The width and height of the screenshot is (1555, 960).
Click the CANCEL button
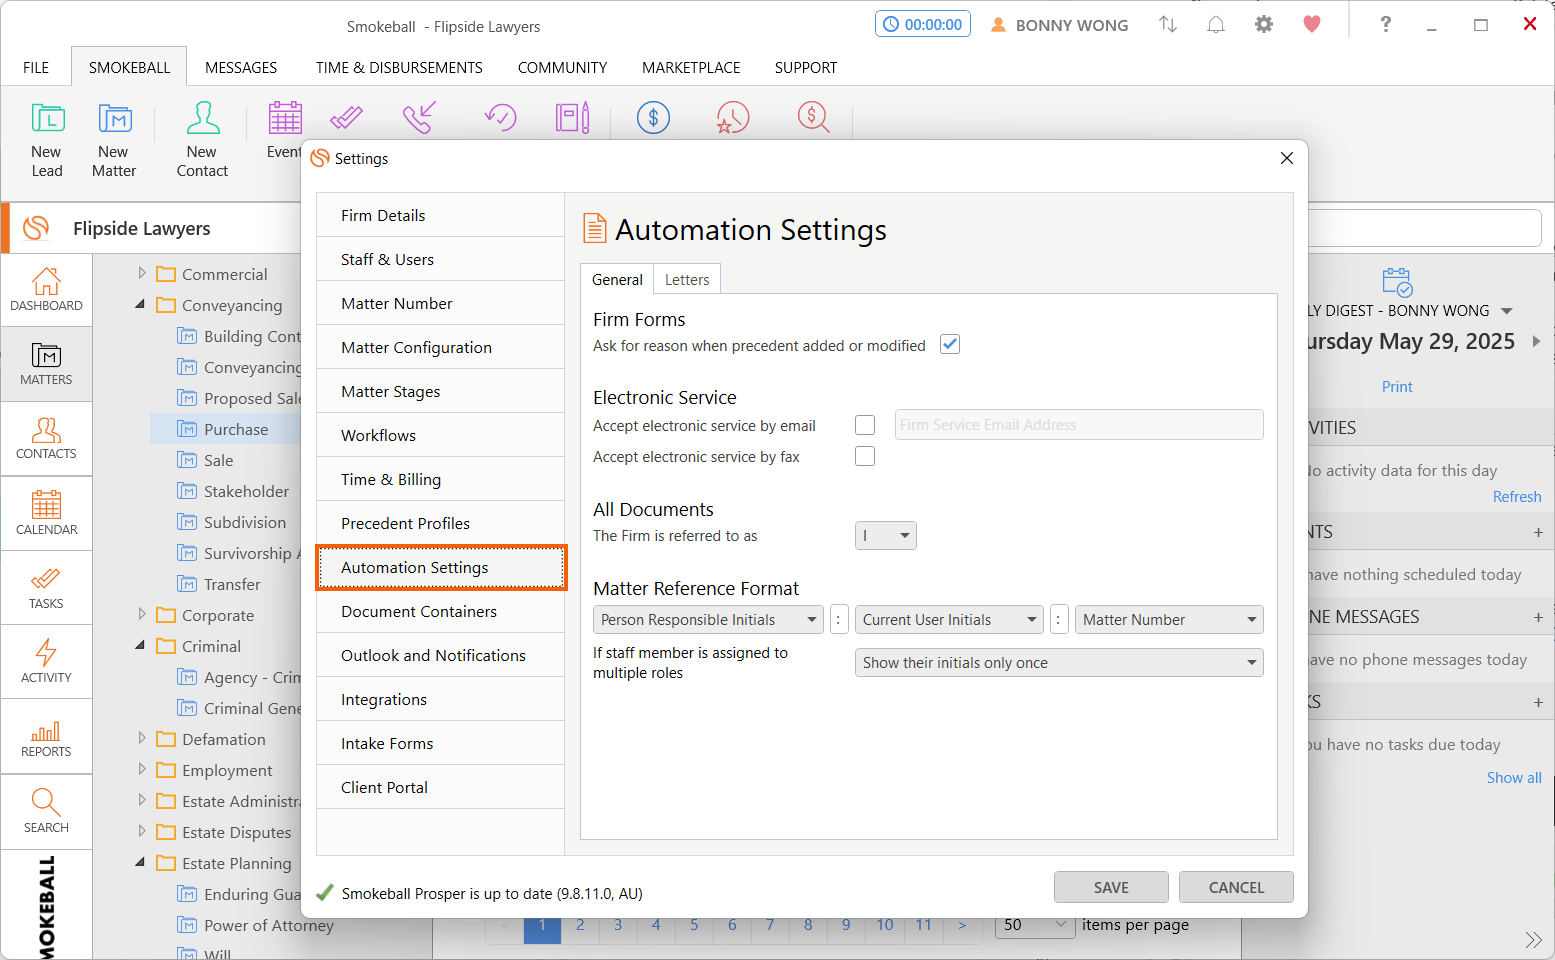pos(1236,887)
